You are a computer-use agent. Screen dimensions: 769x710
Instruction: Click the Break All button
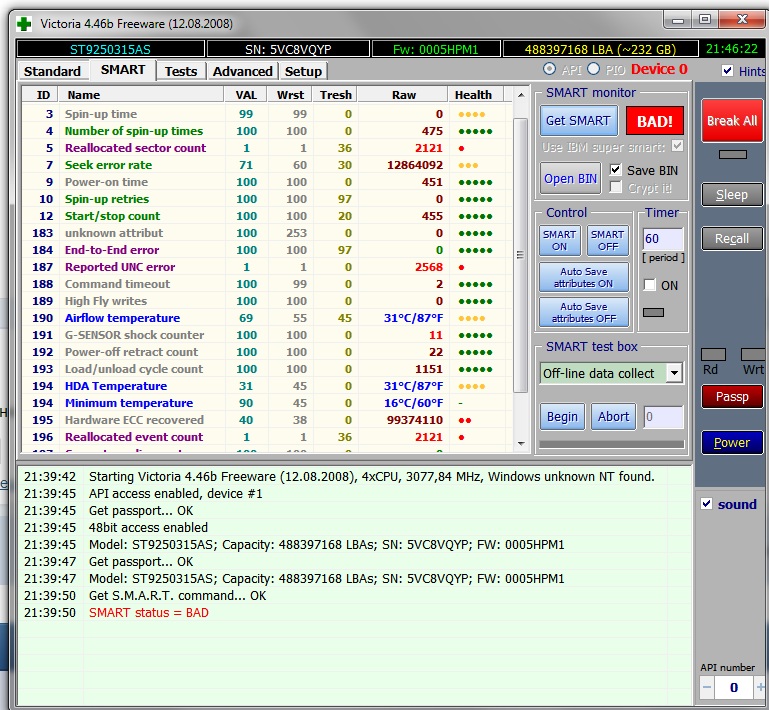[732, 121]
